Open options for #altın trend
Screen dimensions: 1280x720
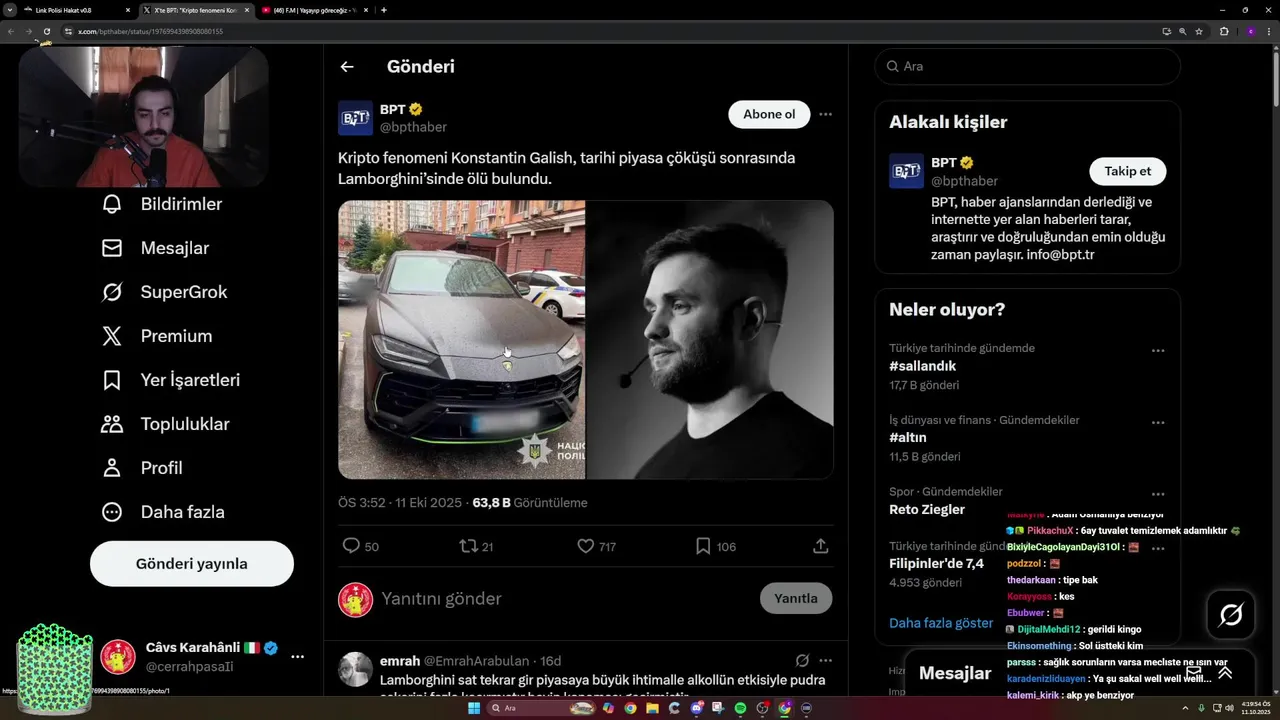pyautogui.click(x=1158, y=423)
